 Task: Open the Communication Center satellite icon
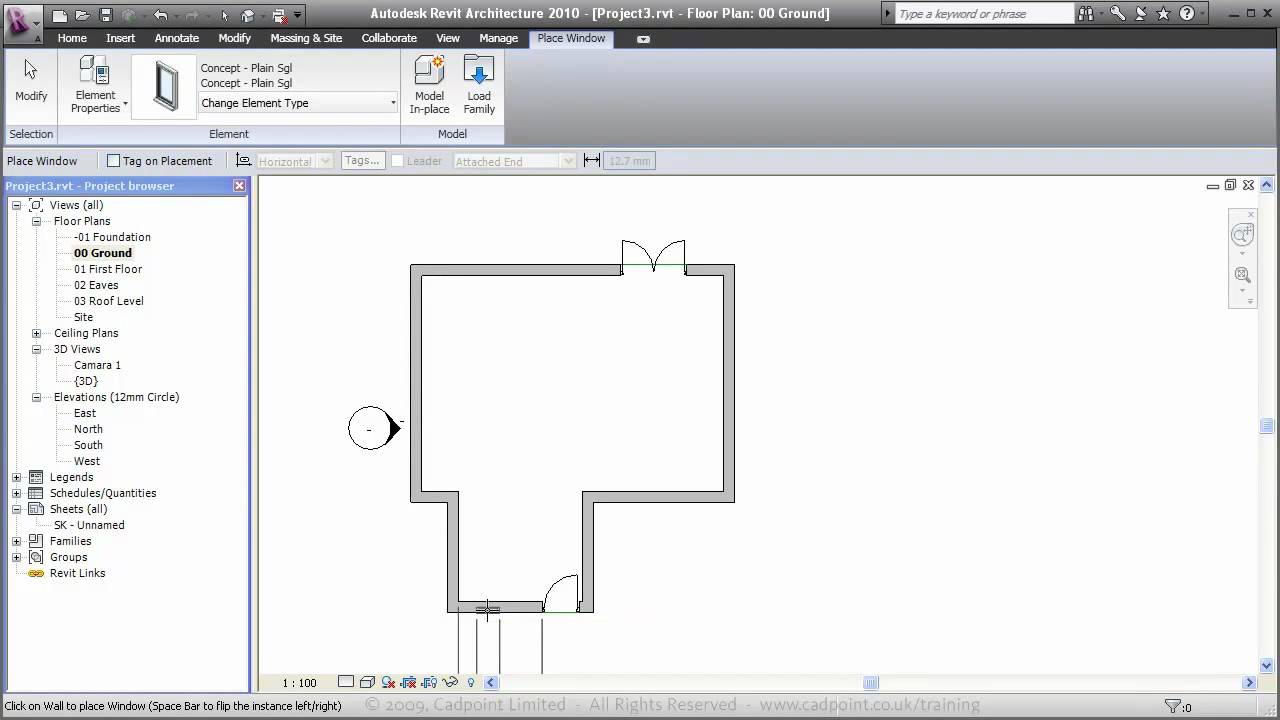tap(1140, 14)
